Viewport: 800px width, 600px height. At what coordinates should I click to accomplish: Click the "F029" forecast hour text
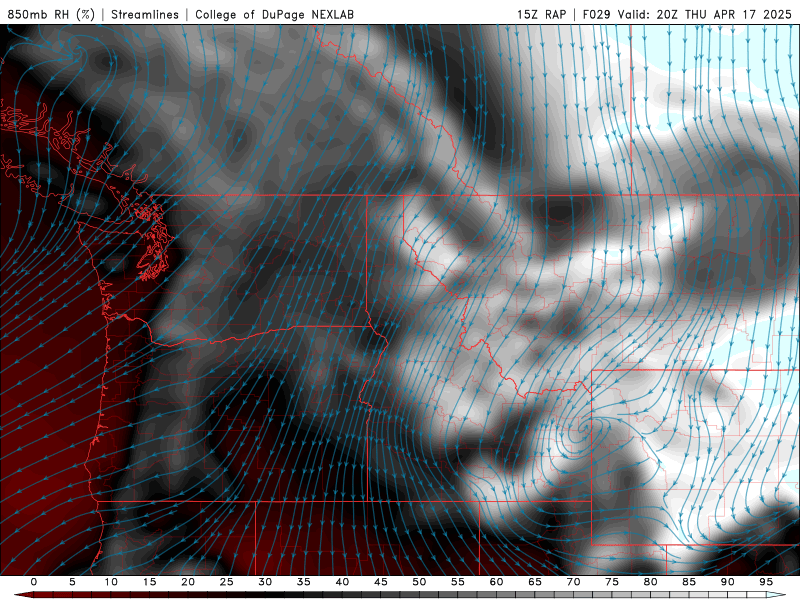point(596,14)
